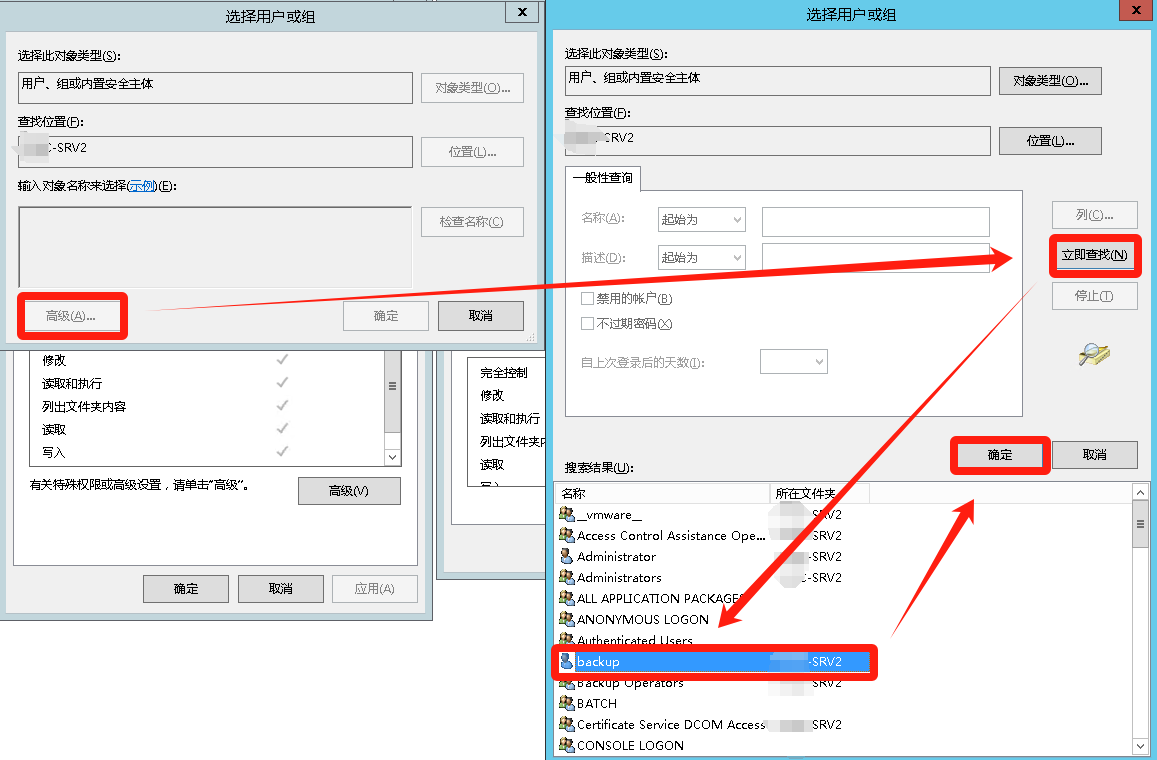This screenshot has width=1157, height=760.
Task: Click the search magnifier icon
Action: (x=1094, y=354)
